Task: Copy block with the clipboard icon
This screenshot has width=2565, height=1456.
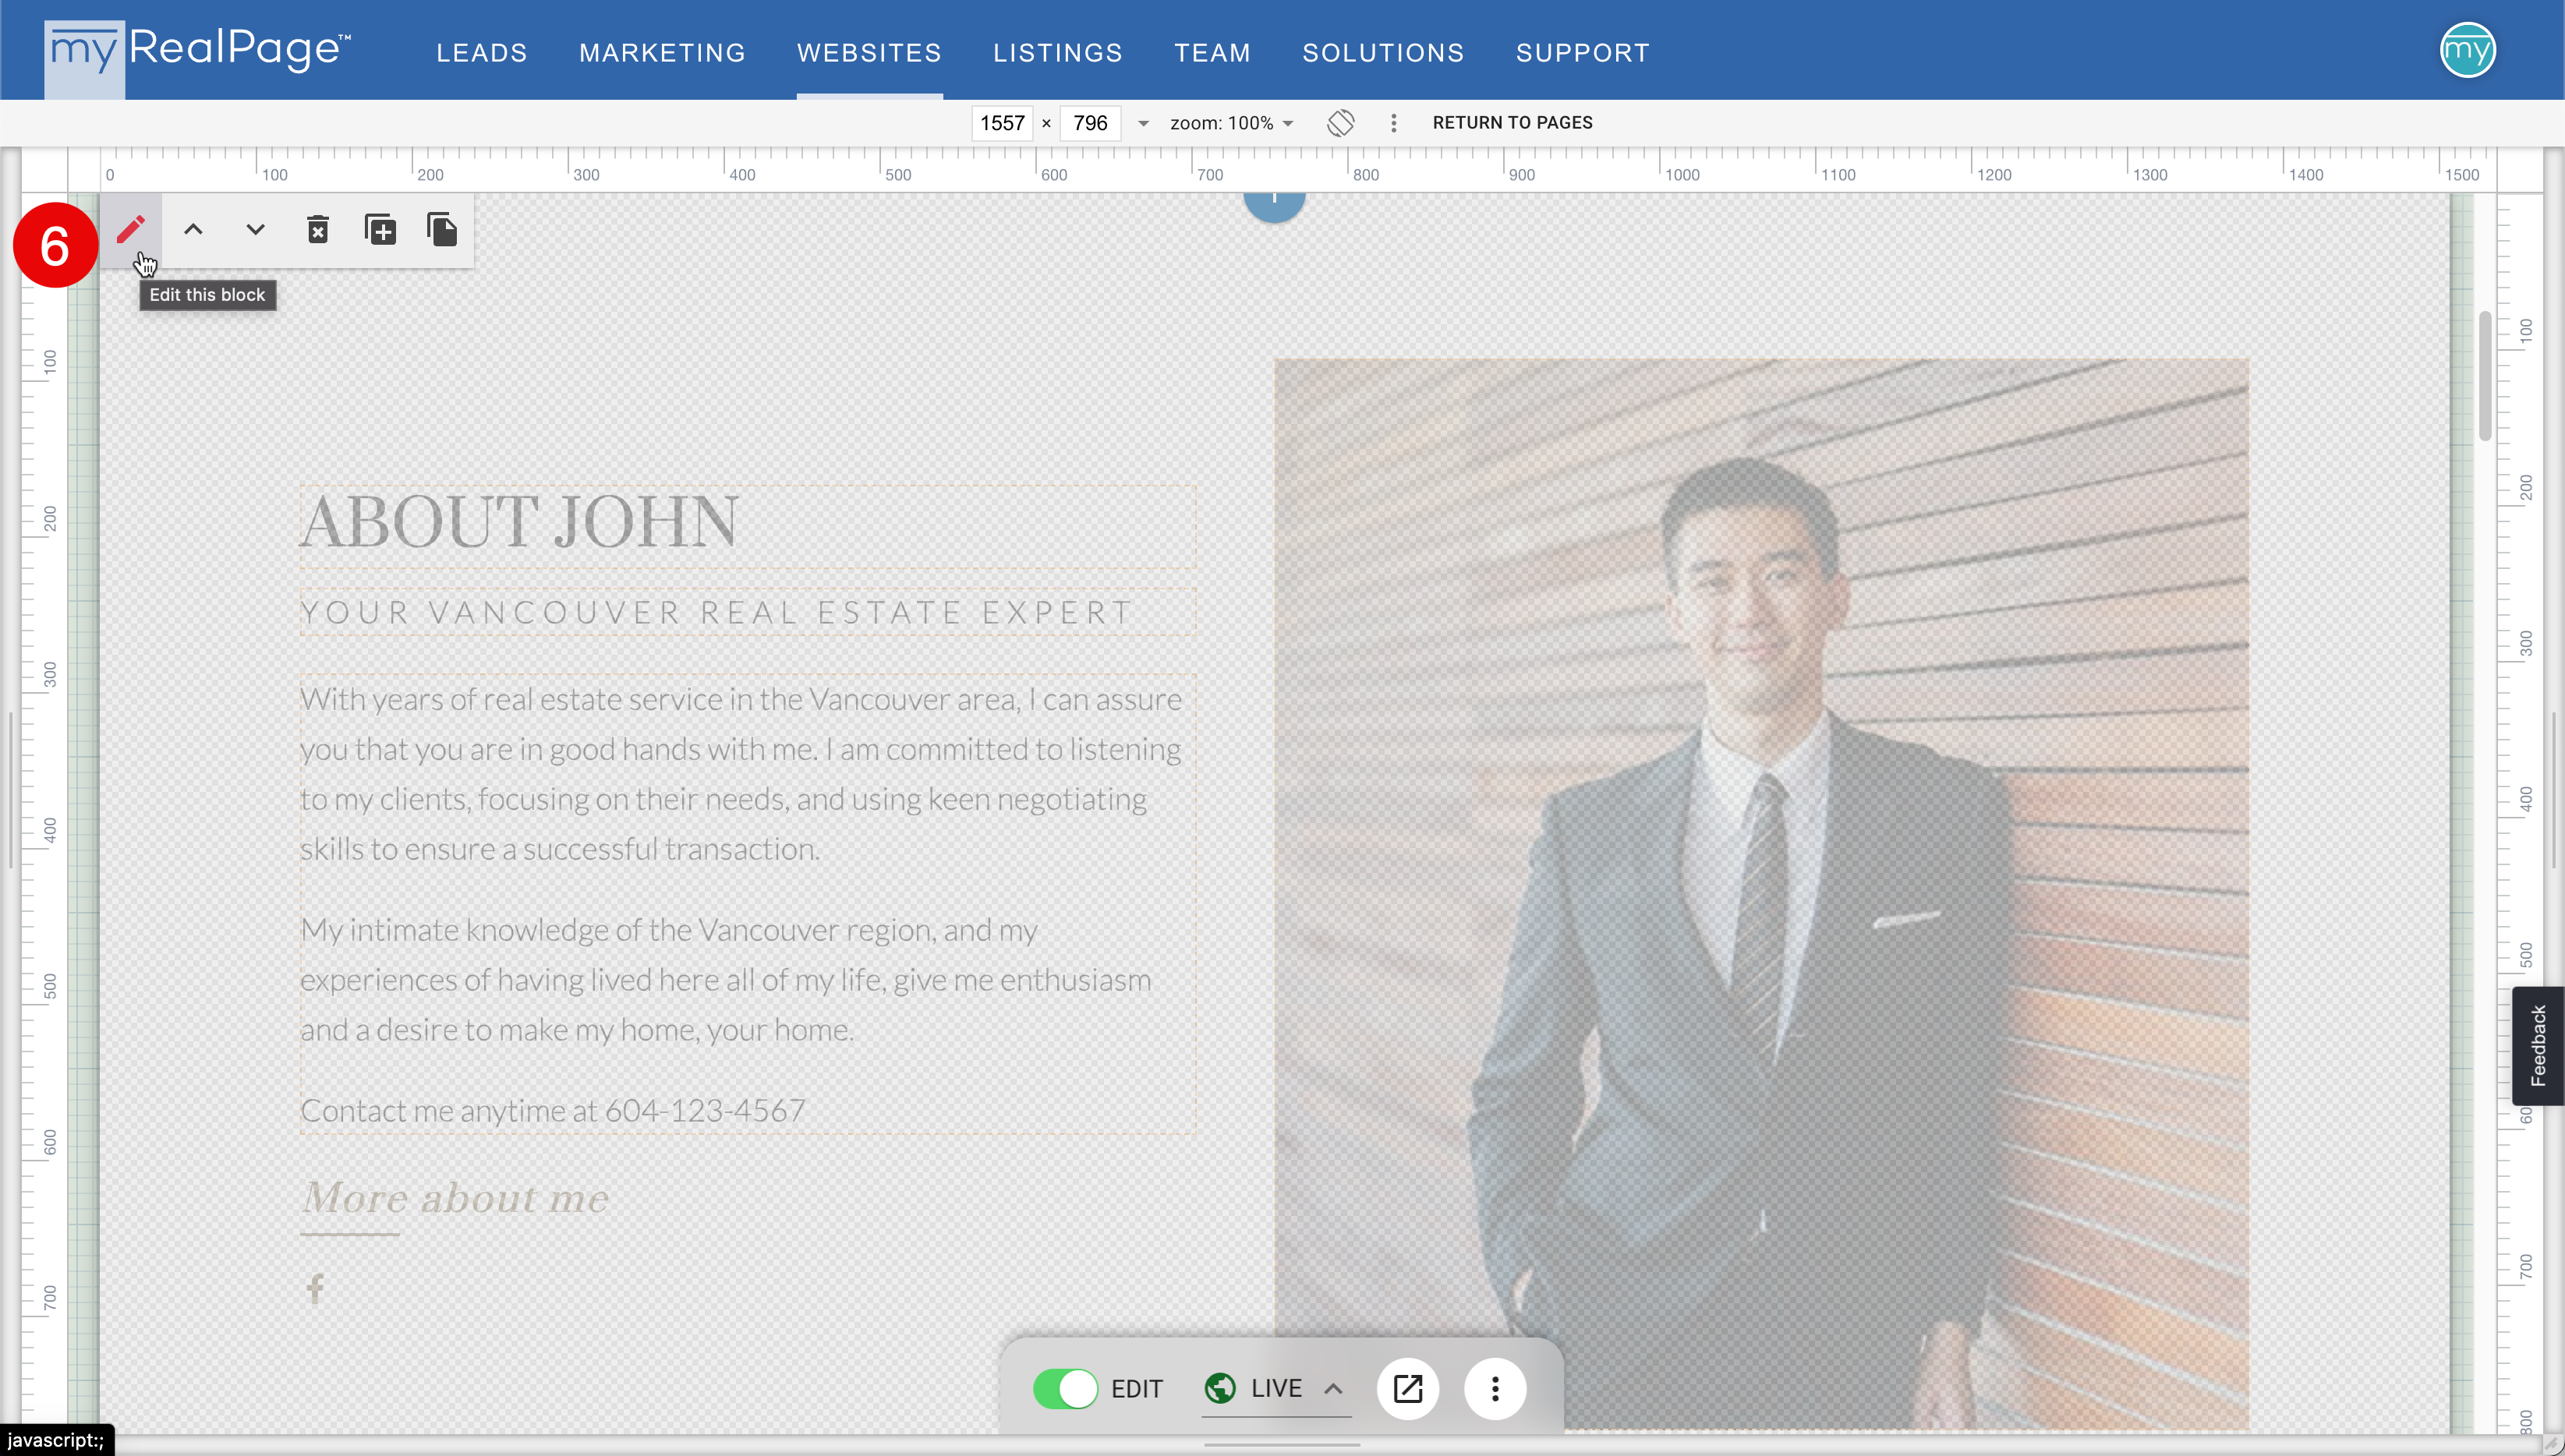Action: point(442,230)
